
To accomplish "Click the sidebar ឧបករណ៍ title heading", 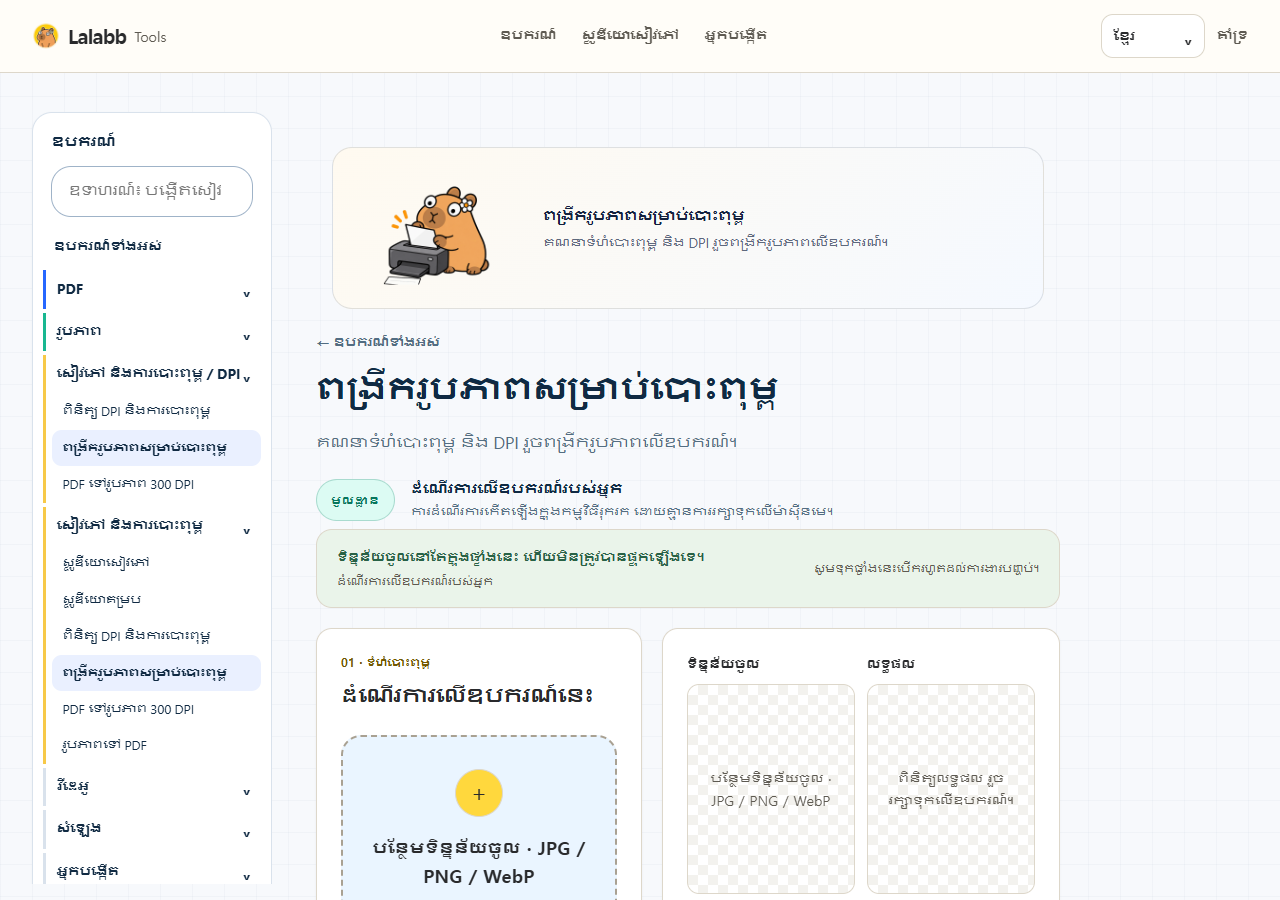I will [x=84, y=141].
